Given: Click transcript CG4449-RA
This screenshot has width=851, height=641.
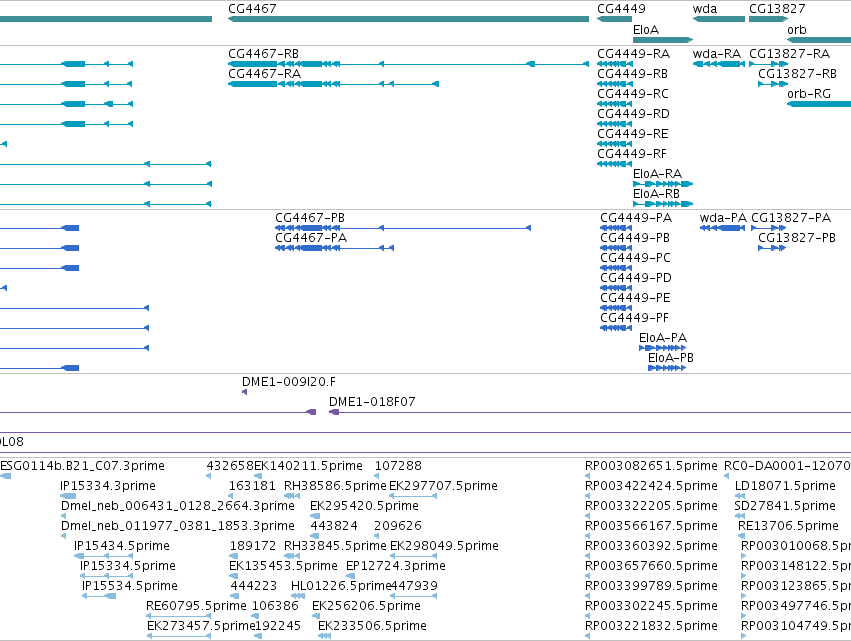Looking at the screenshot, I should tap(614, 64).
